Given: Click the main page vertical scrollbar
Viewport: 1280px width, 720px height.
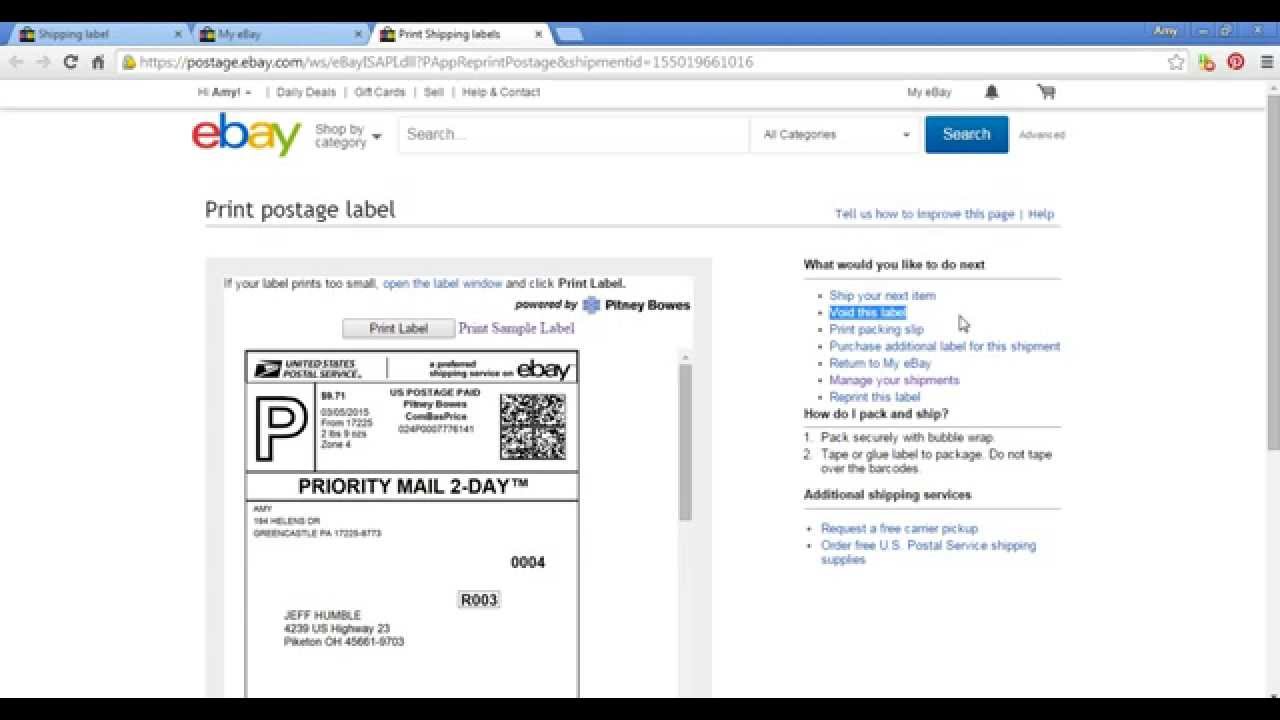Looking at the screenshot, I should pos(1273,270).
